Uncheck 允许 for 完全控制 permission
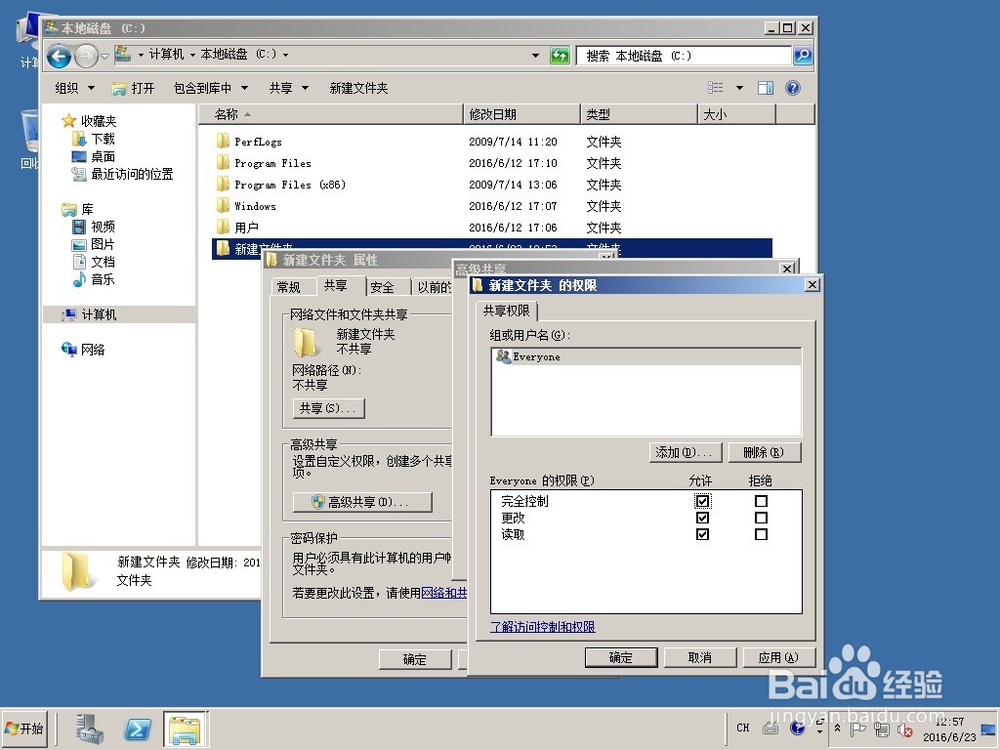Image resolution: width=1000 pixels, height=750 pixels. tap(702, 500)
